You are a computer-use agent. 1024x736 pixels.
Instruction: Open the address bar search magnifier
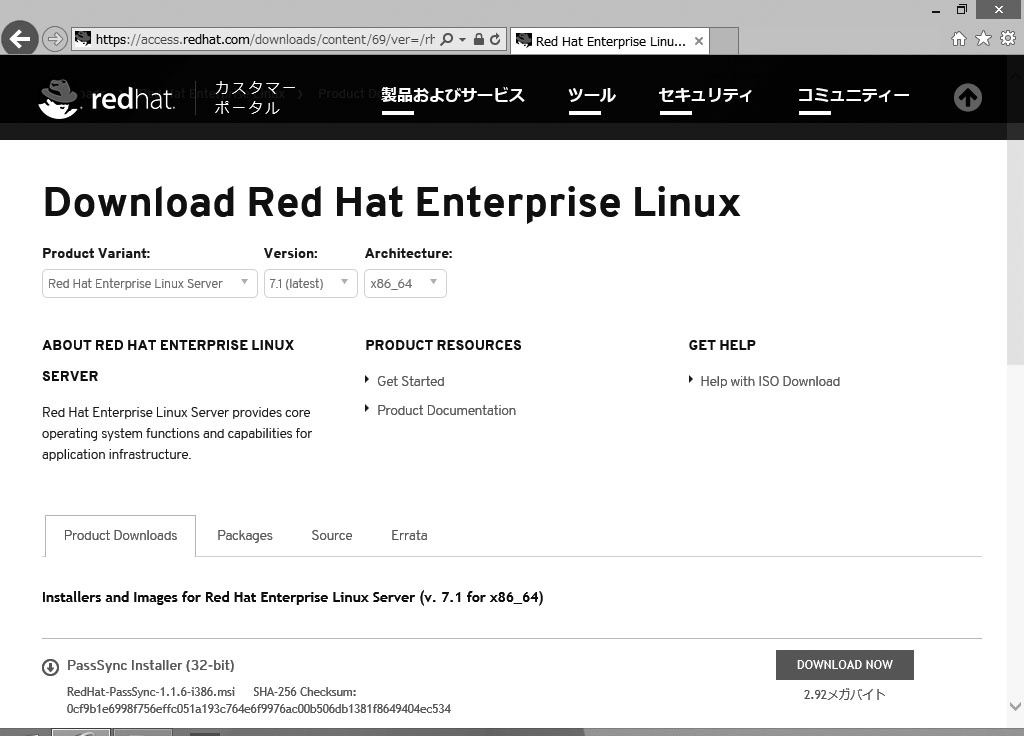coord(447,39)
